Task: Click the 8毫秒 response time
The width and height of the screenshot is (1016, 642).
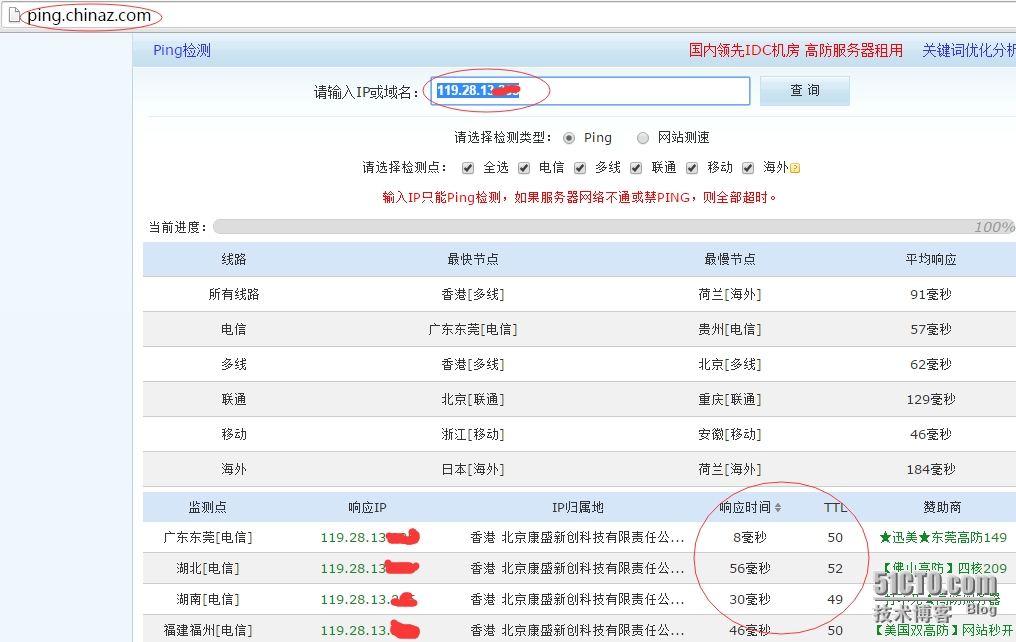Action: tap(750, 537)
